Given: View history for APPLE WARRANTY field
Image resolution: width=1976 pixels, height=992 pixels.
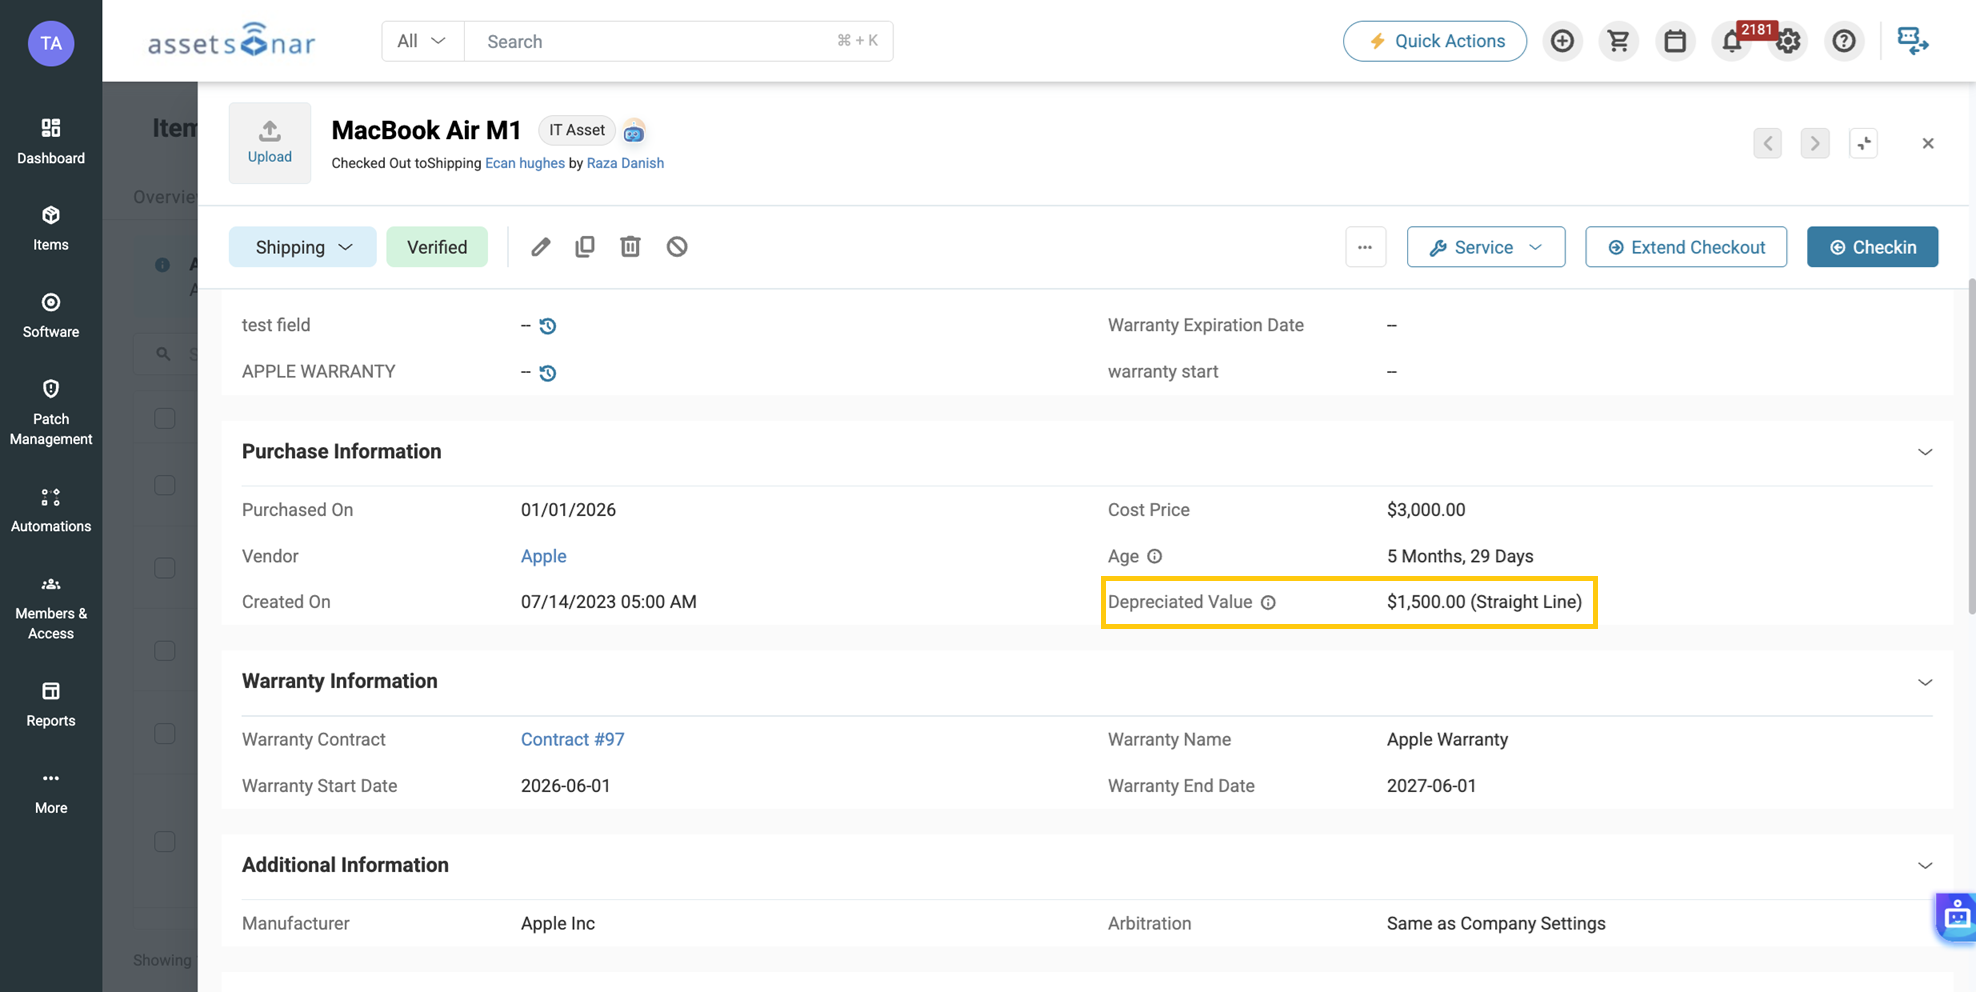Looking at the screenshot, I should [548, 373].
